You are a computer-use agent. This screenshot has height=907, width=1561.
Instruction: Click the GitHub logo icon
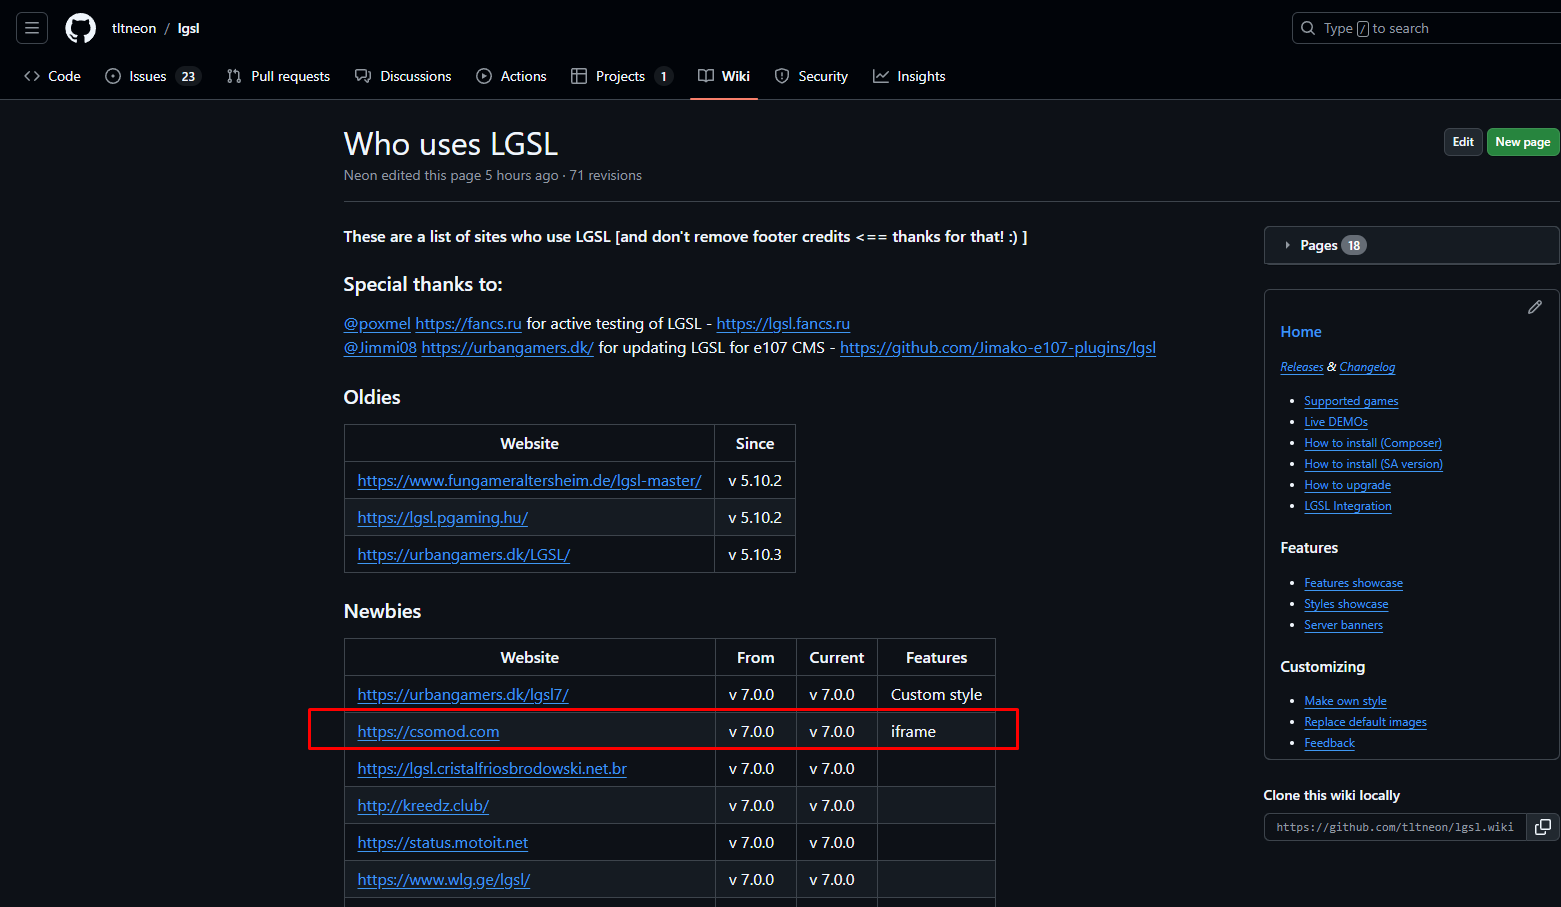click(81, 28)
